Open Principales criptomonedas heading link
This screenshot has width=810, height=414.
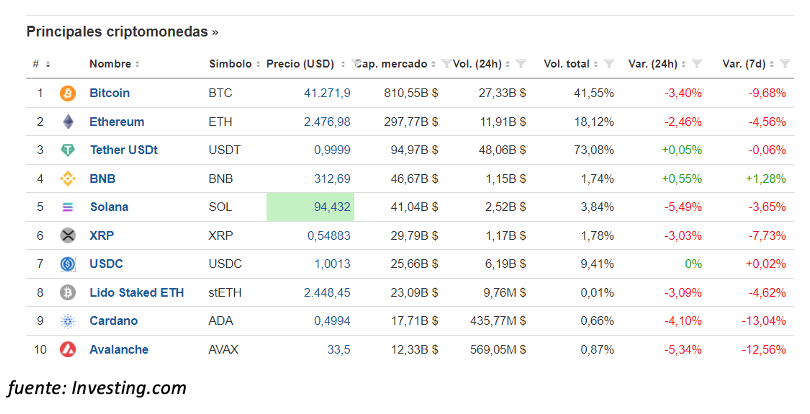(x=122, y=32)
